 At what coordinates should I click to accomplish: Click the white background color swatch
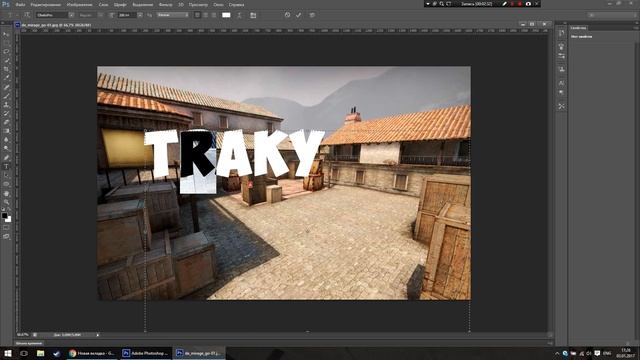[x=9, y=219]
